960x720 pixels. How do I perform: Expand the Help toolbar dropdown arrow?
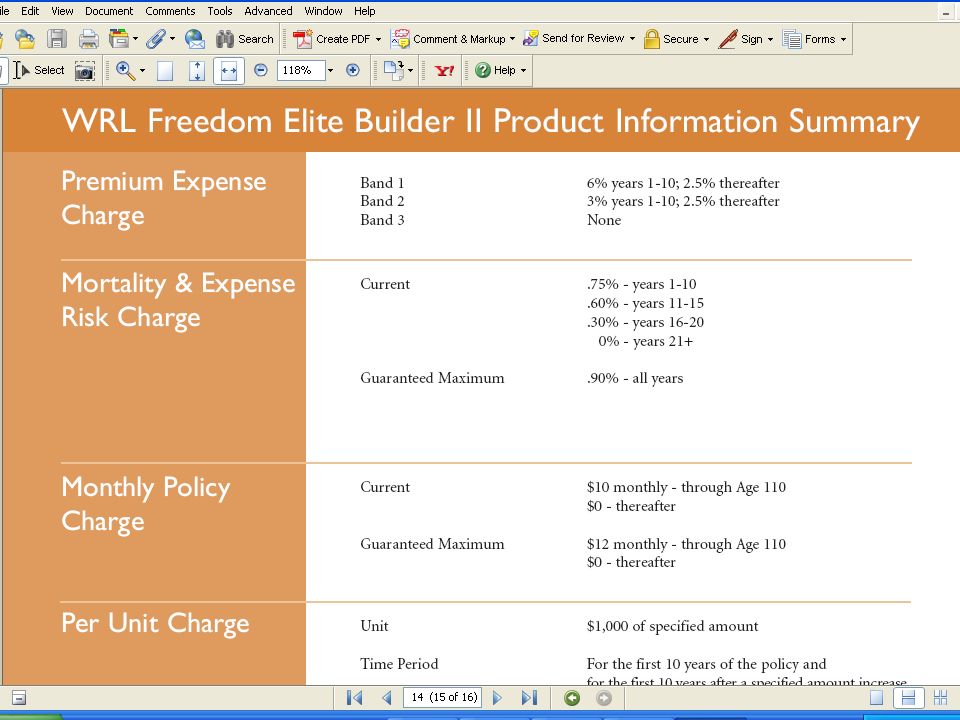(523, 70)
